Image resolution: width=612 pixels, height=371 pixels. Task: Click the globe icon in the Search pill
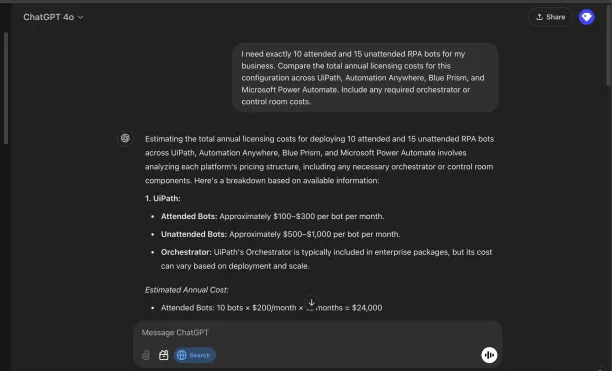181,355
